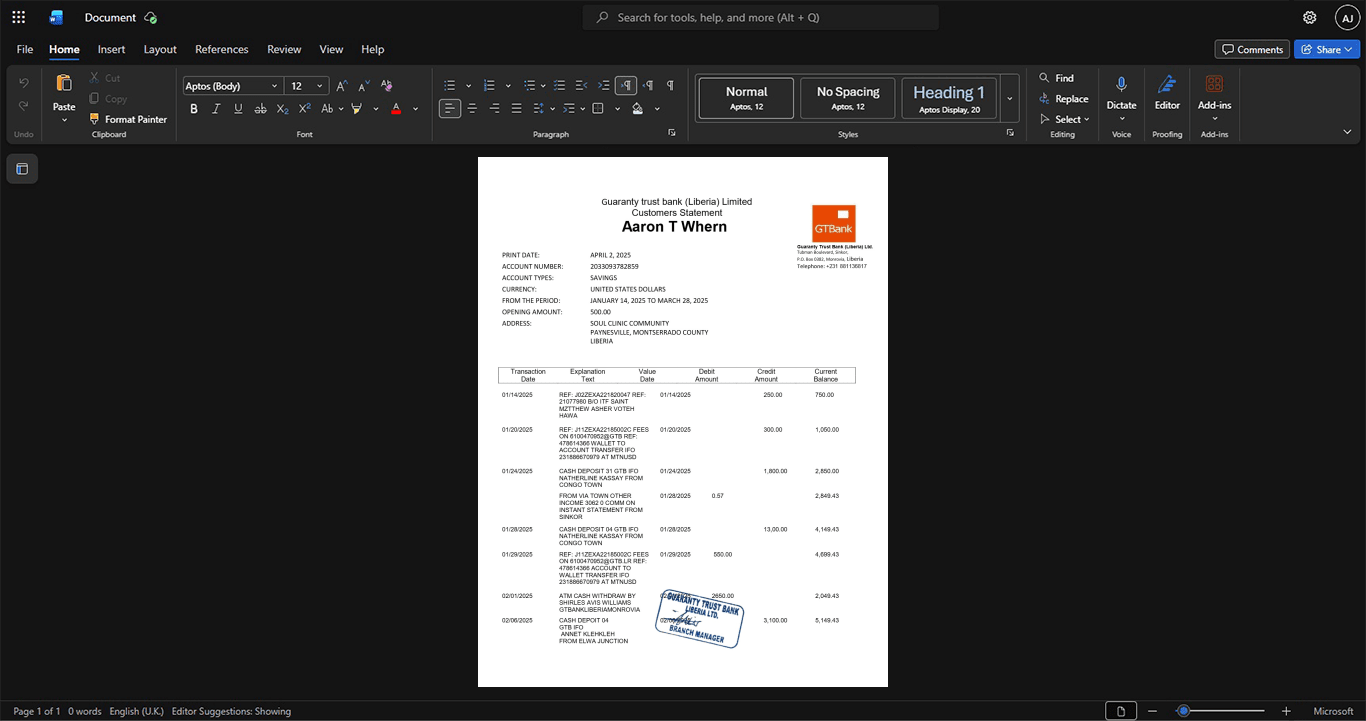This screenshot has width=1366, height=721.
Task: Expand bullet list style dropdown arrow
Action: (468, 86)
